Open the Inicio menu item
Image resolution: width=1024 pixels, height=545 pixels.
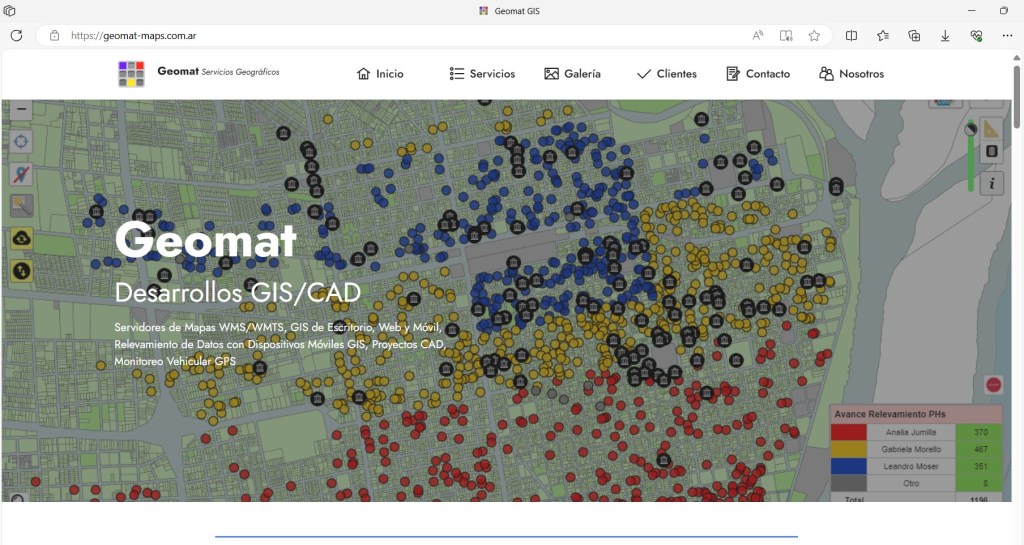[380, 74]
